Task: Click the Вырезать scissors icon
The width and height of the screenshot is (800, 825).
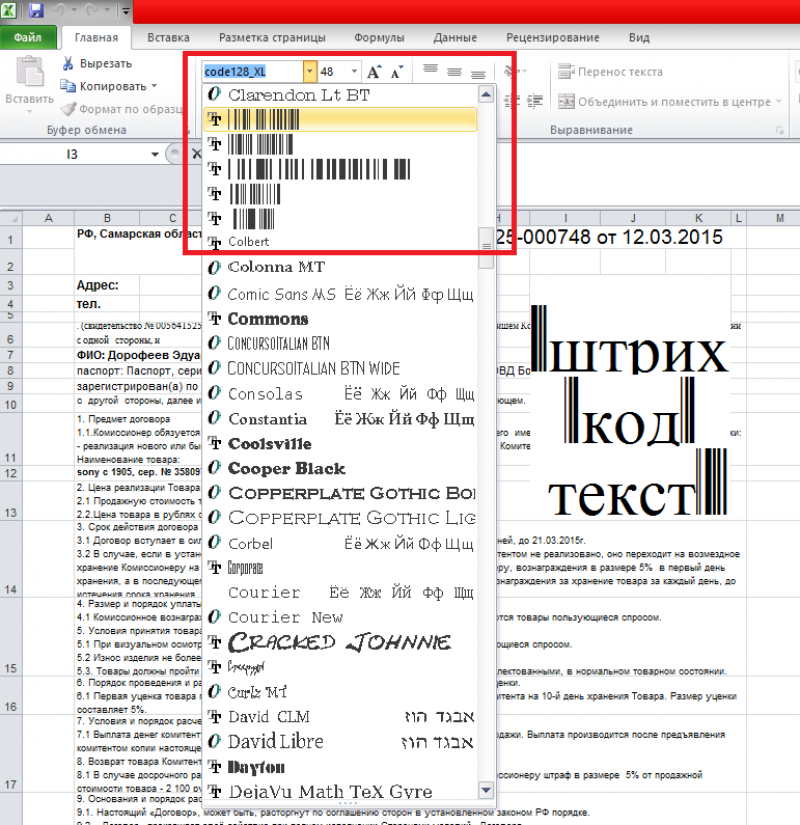Action: tap(67, 64)
